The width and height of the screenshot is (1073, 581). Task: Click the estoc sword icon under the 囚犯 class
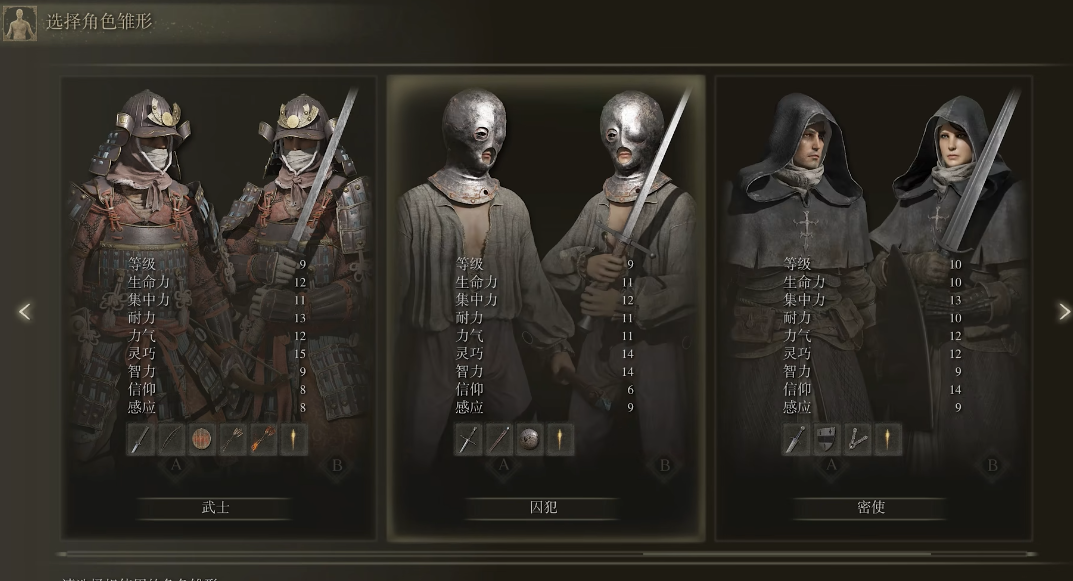[x=468, y=439]
